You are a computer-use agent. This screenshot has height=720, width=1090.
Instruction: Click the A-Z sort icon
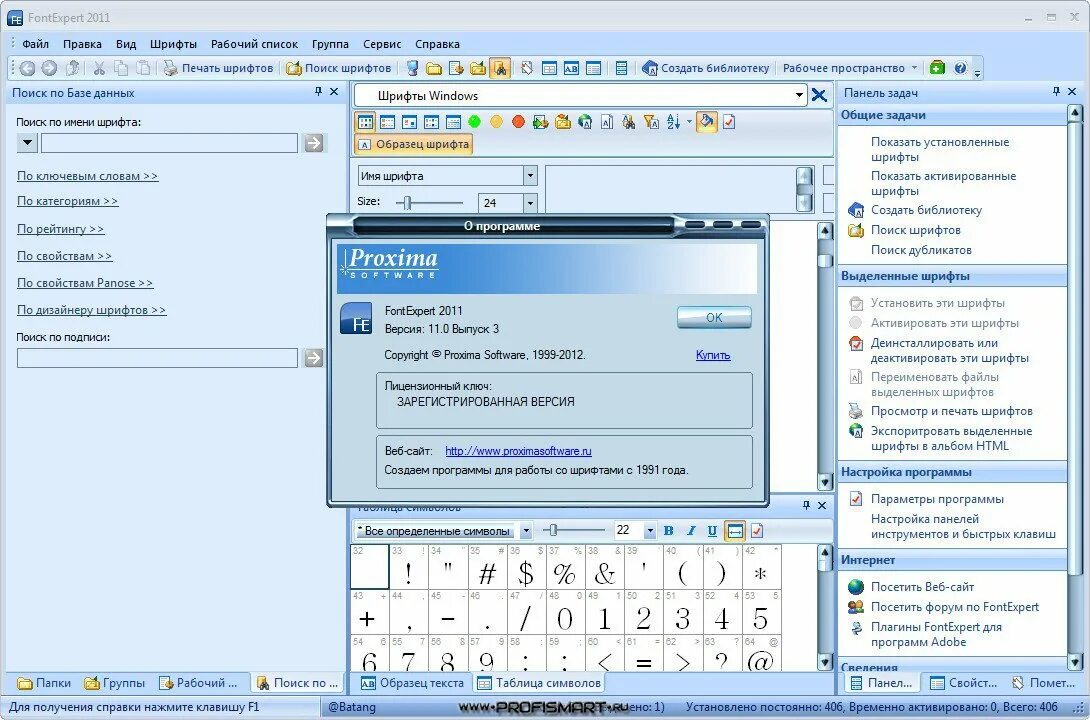(x=673, y=122)
